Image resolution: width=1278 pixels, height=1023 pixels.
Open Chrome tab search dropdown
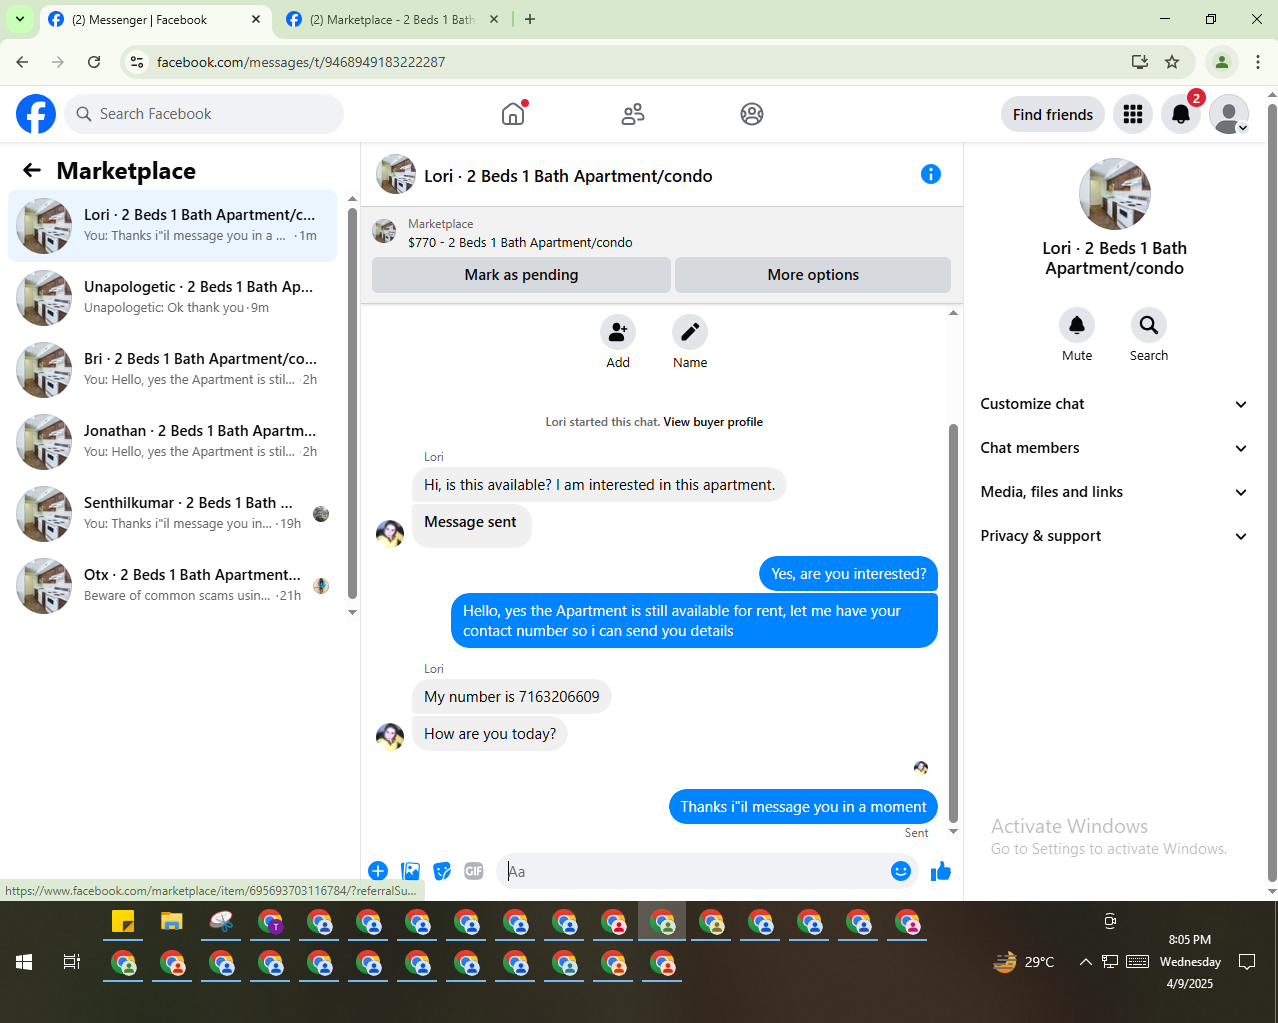click(x=19, y=19)
